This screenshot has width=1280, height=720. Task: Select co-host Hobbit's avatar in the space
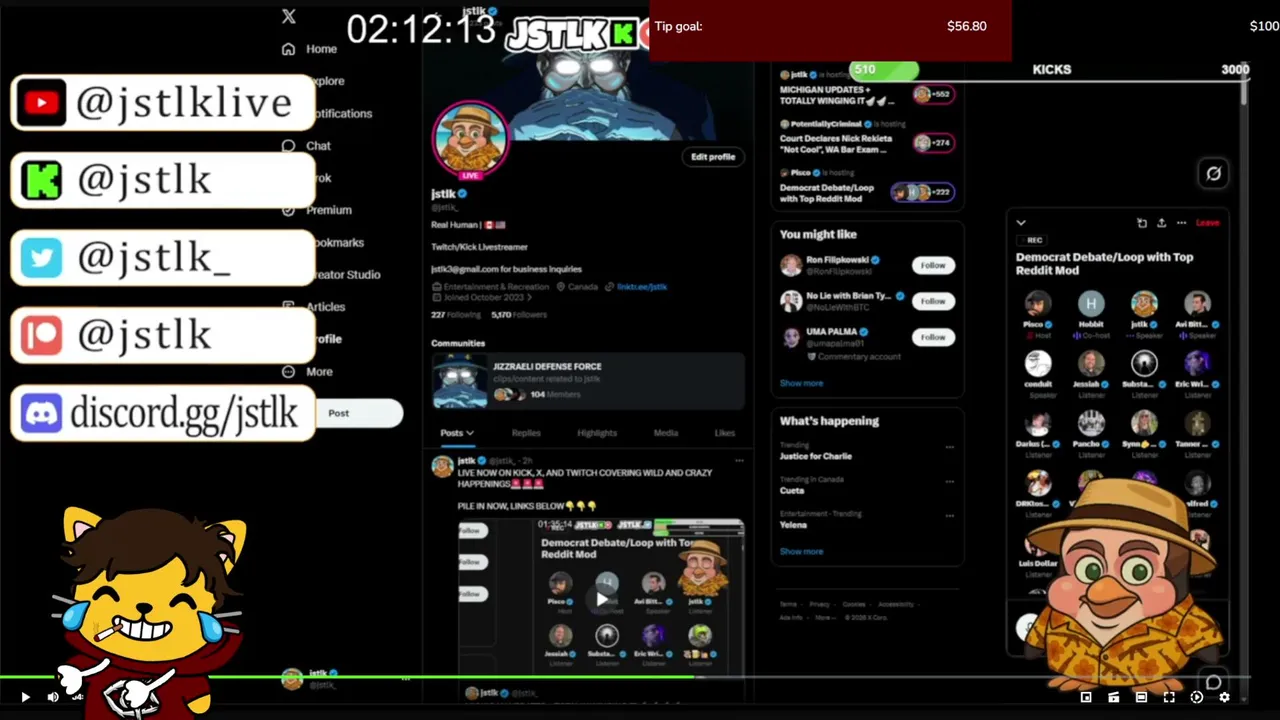click(1091, 303)
